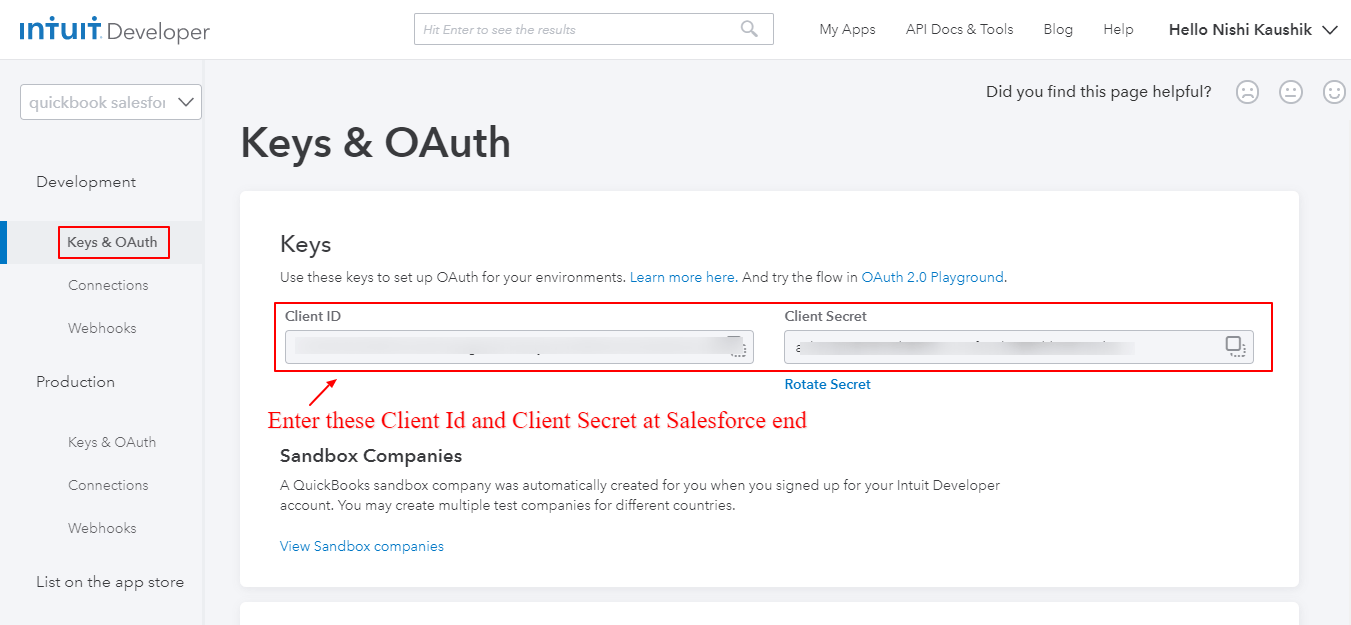Click the search magnifier icon
This screenshot has height=625, width=1351.
pos(749,29)
